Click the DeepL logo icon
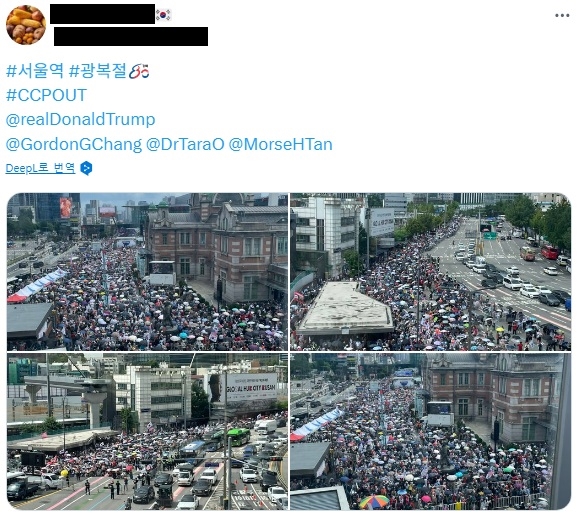Screen dimensions: 577x515 coord(86,168)
